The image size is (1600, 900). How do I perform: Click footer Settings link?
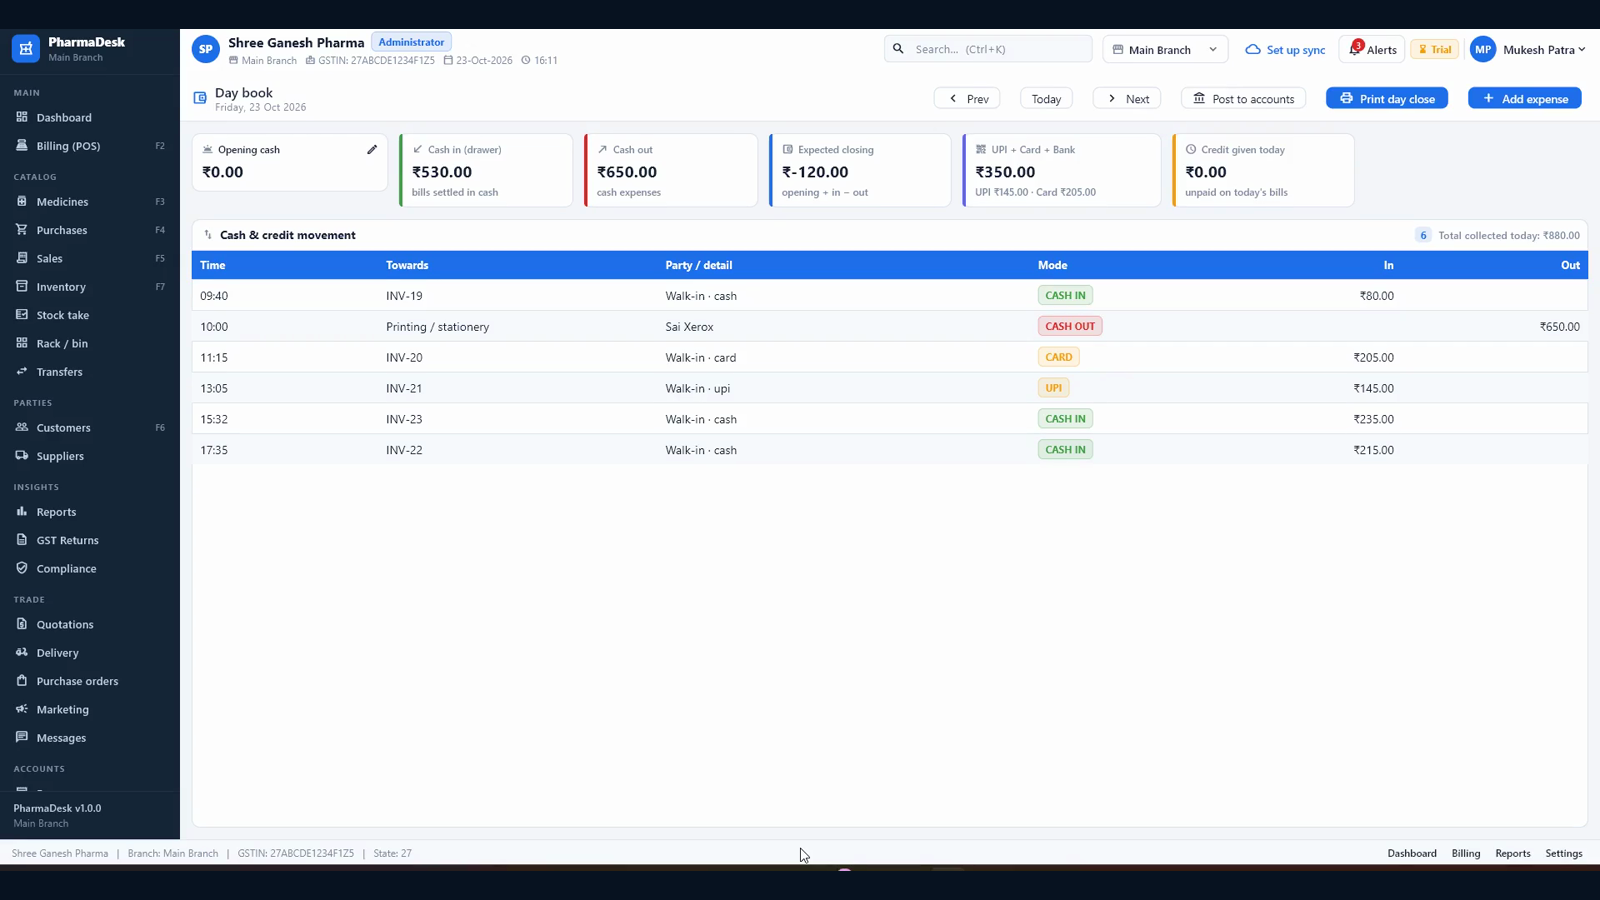1564,853
